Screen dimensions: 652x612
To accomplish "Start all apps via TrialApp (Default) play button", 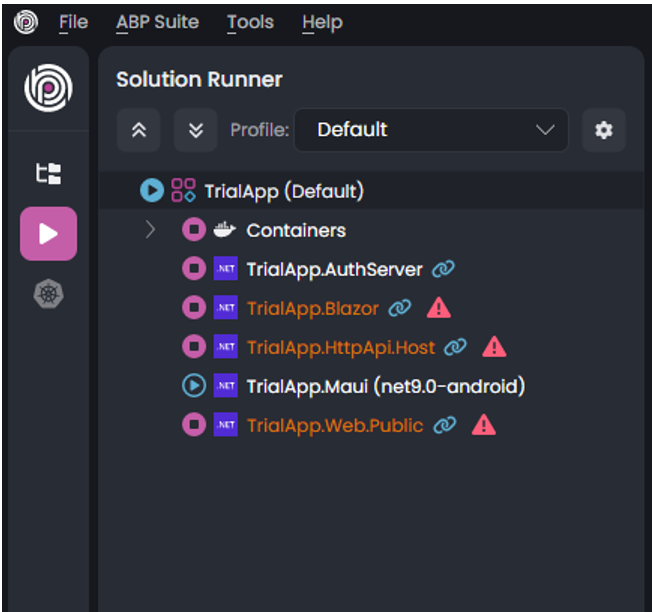I will pyautogui.click(x=152, y=190).
